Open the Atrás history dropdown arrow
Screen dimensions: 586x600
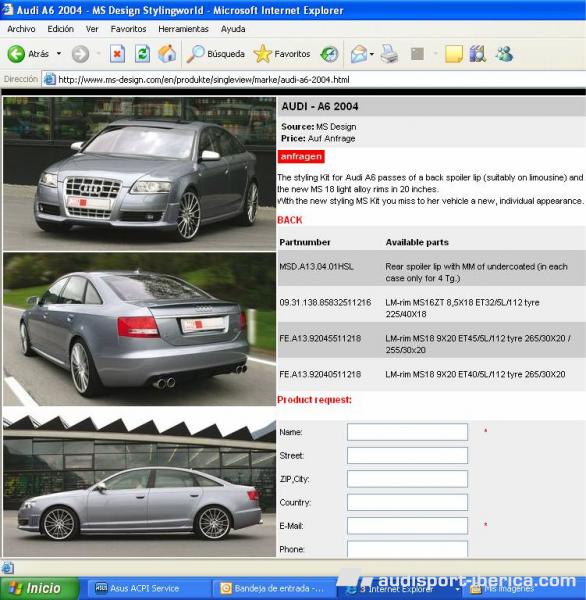pyautogui.click(x=59, y=54)
